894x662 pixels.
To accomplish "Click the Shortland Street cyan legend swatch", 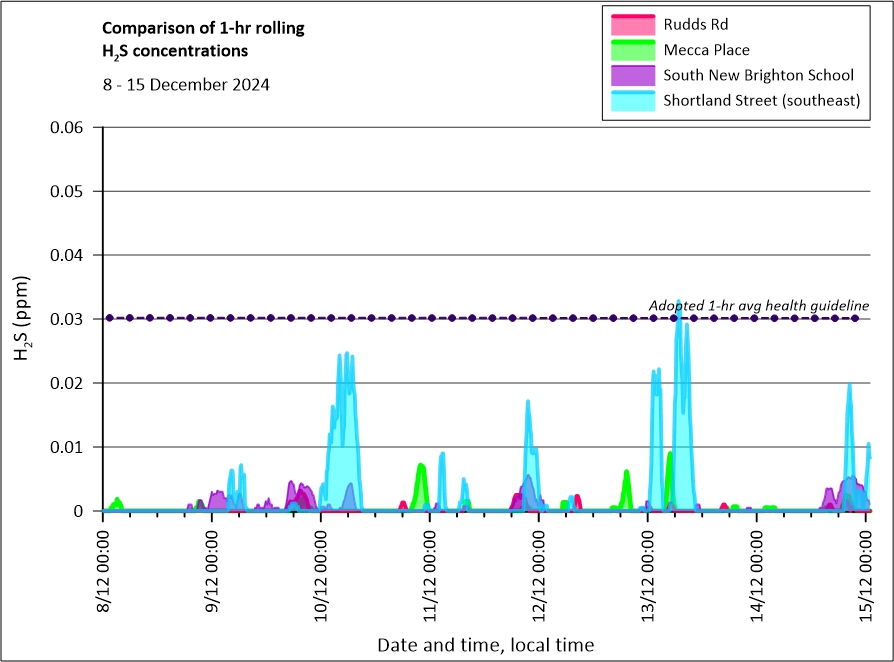I will (x=631, y=101).
